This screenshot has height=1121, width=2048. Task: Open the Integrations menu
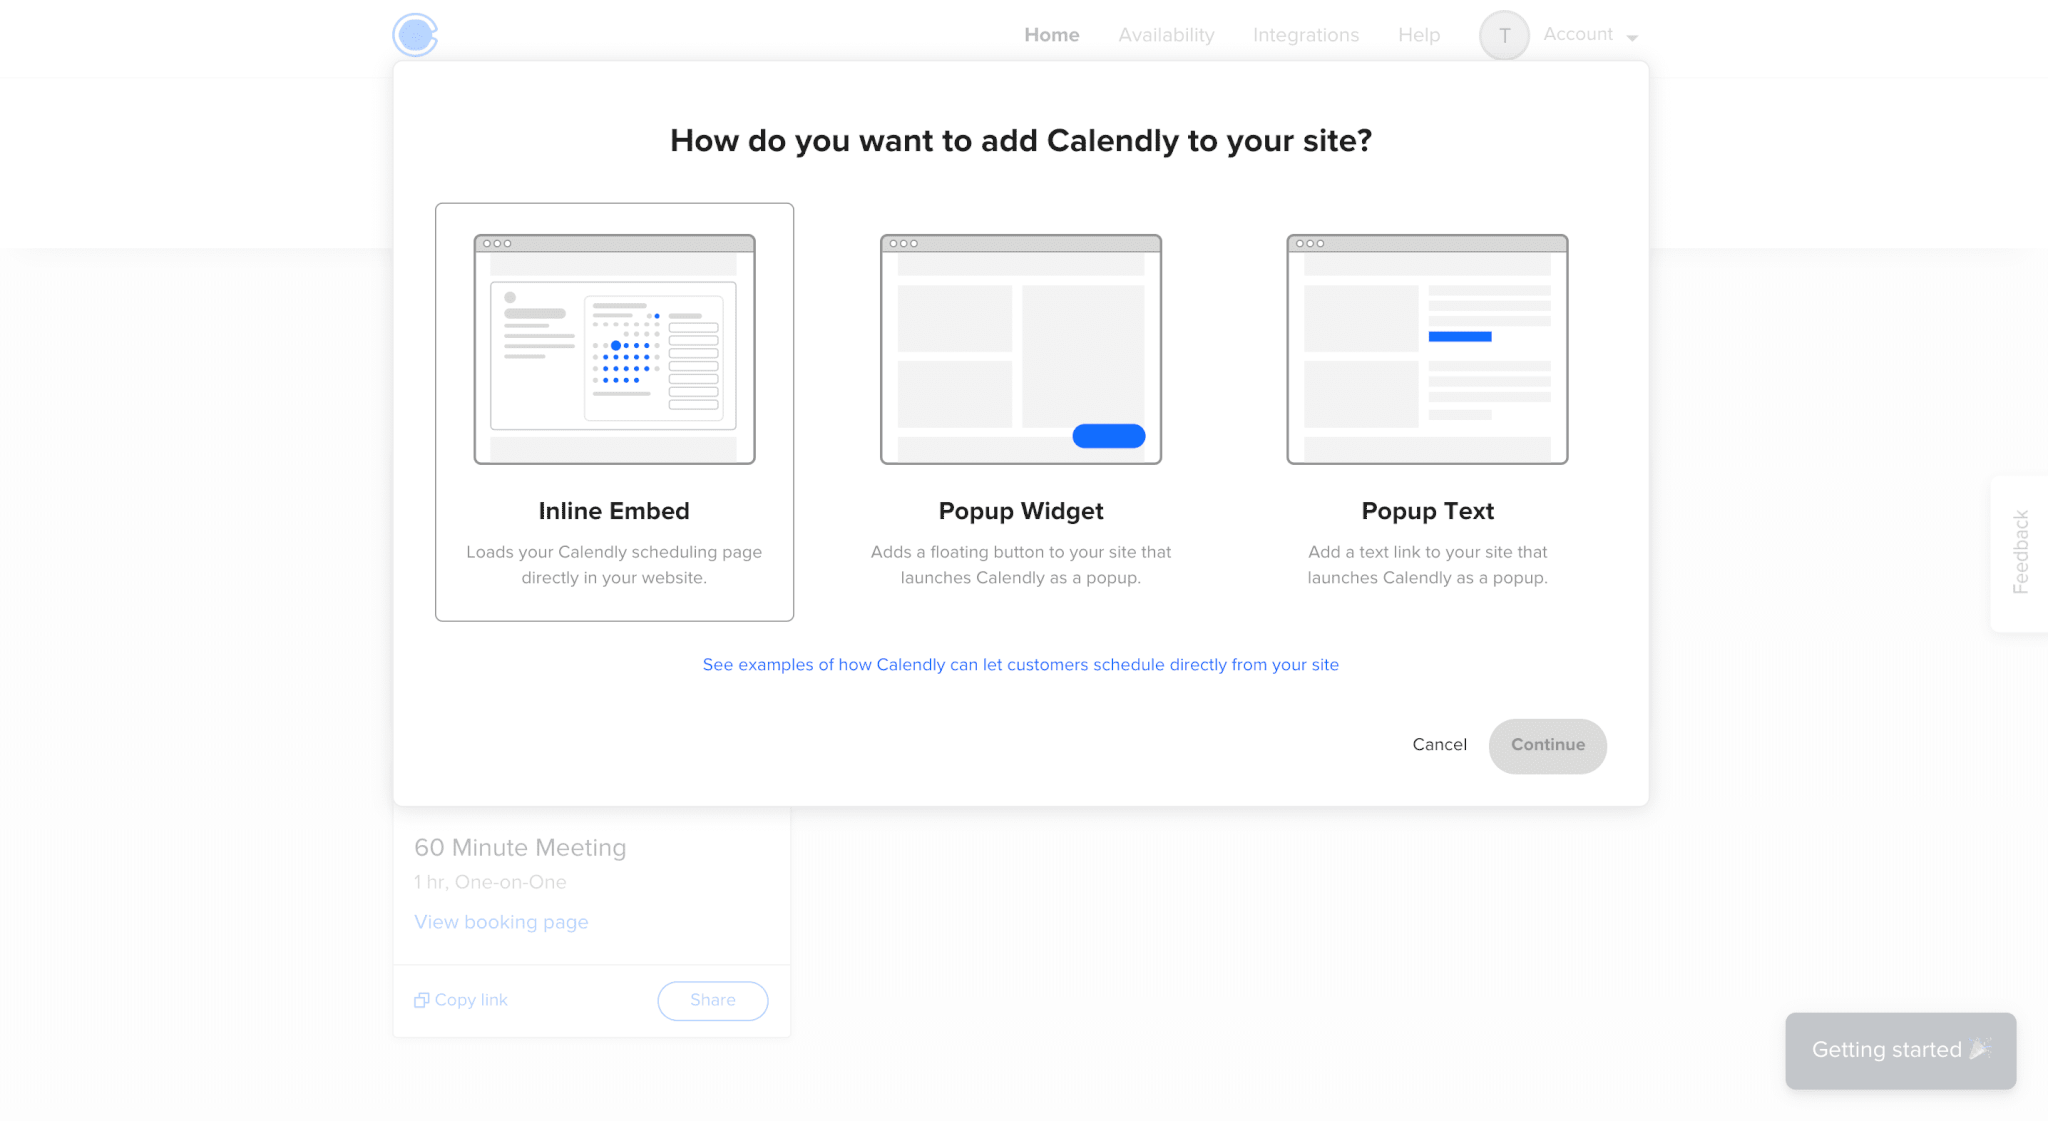[x=1305, y=34]
